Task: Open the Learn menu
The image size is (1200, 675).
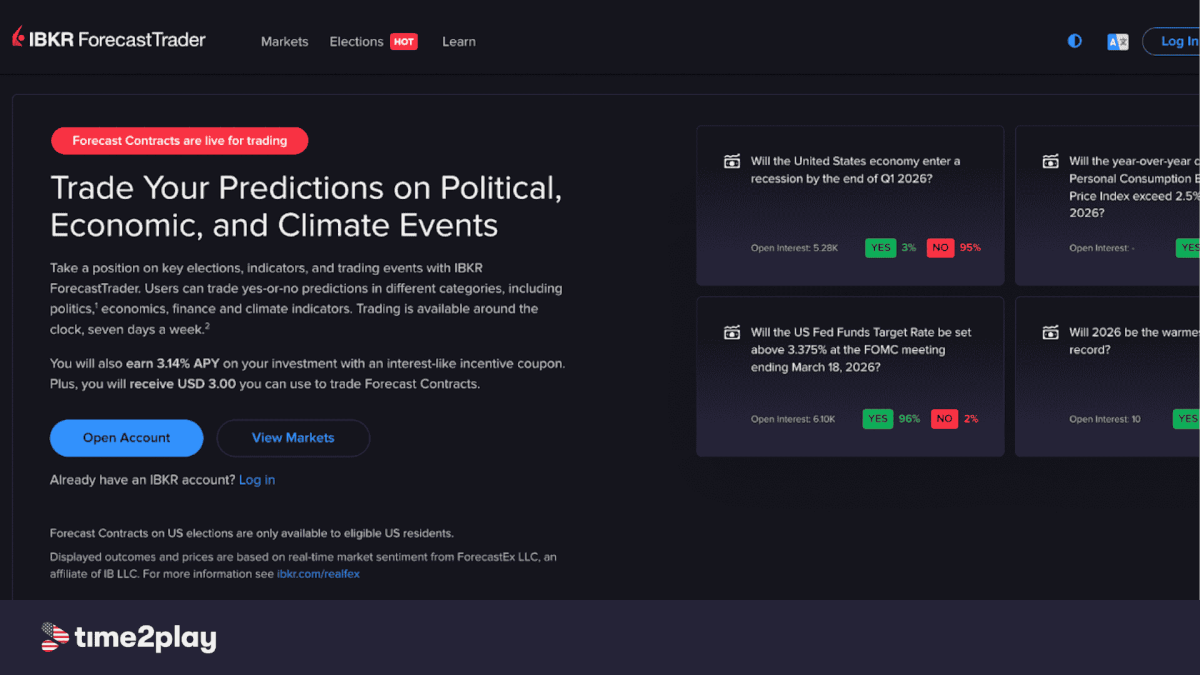Action: click(x=459, y=41)
